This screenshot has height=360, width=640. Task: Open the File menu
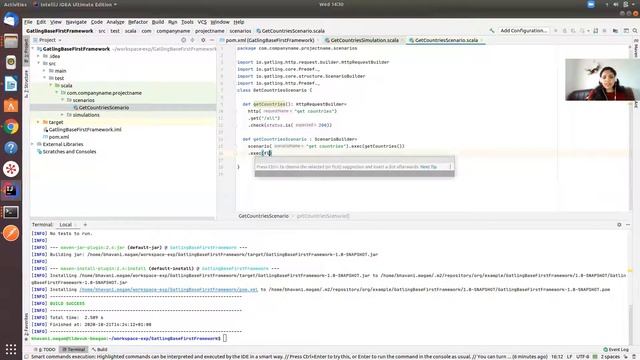28,22
